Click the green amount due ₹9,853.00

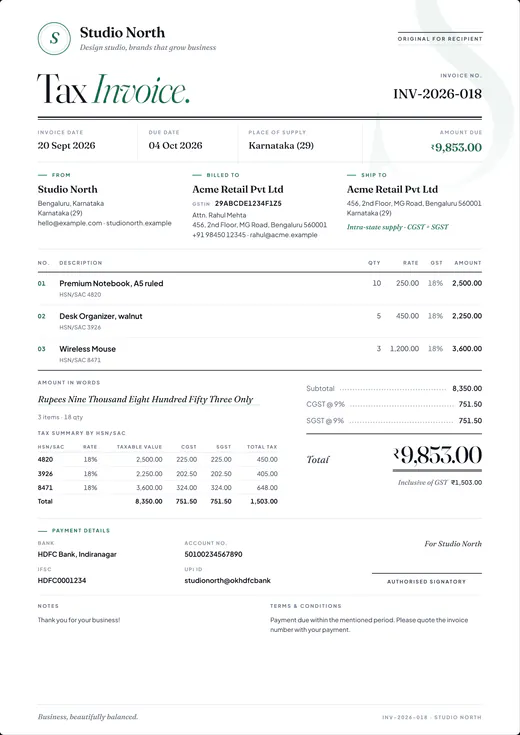tap(456, 147)
